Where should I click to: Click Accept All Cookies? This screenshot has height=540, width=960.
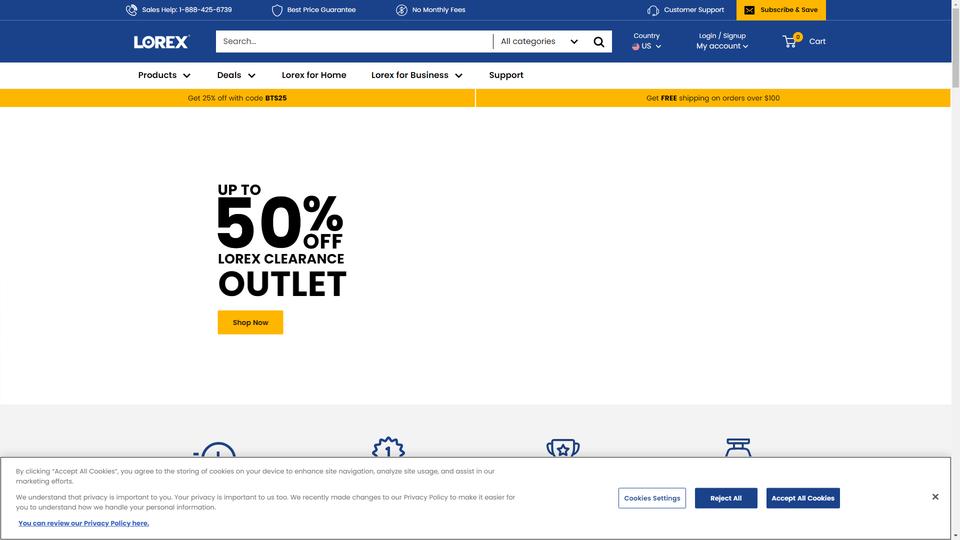[803, 498]
